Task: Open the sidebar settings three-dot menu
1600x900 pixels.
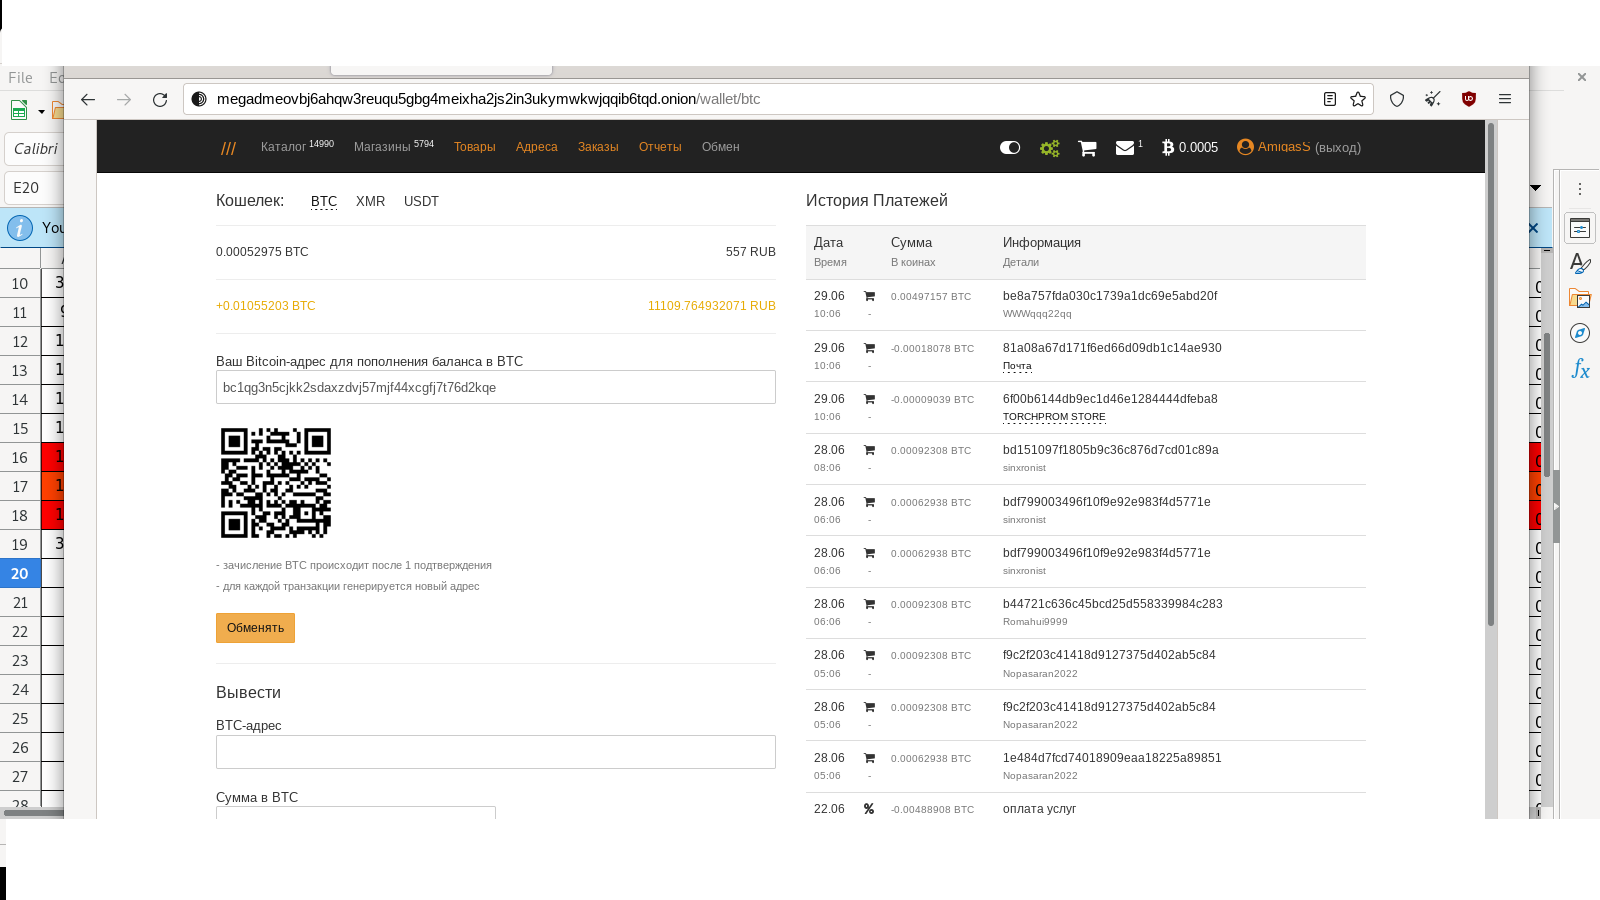Action: click(x=1580, y=189)
